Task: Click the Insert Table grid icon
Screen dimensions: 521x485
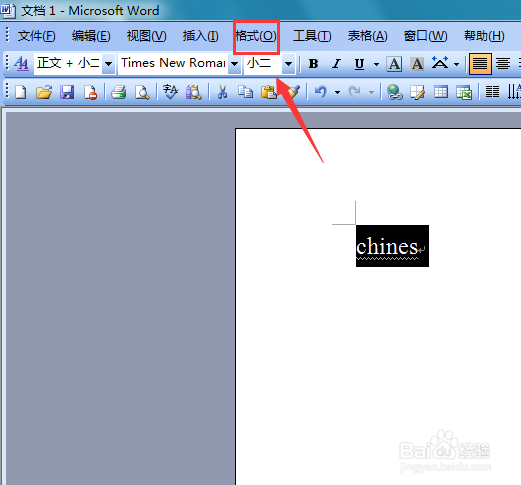Action: (x=441, y=92)
